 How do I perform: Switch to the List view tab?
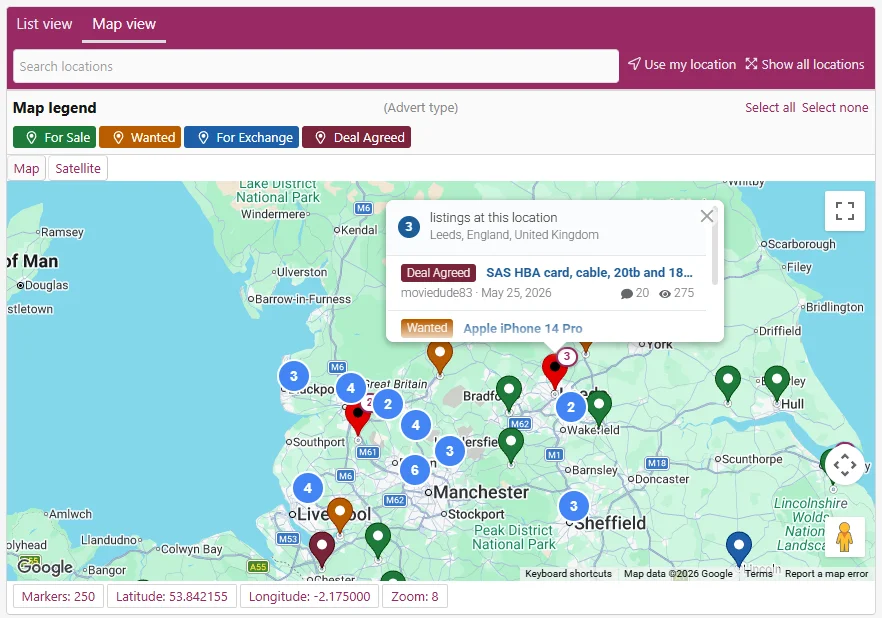point(44,24)
